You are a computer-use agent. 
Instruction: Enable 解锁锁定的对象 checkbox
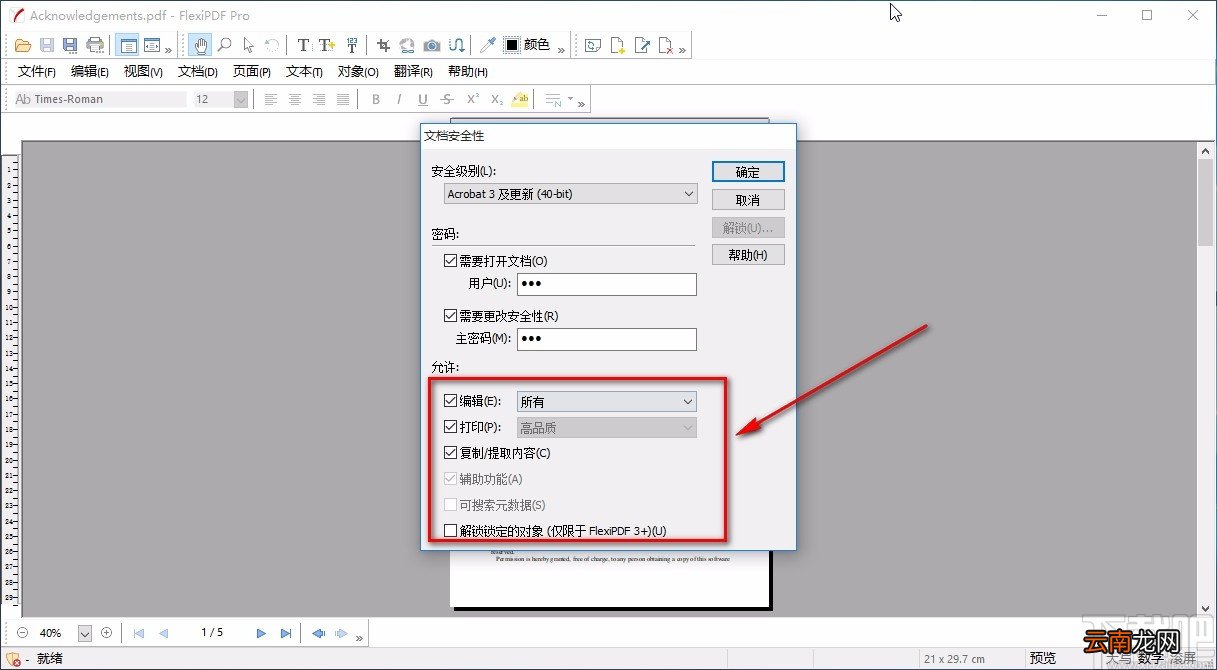pyautogui.click(x=450, y=531)
